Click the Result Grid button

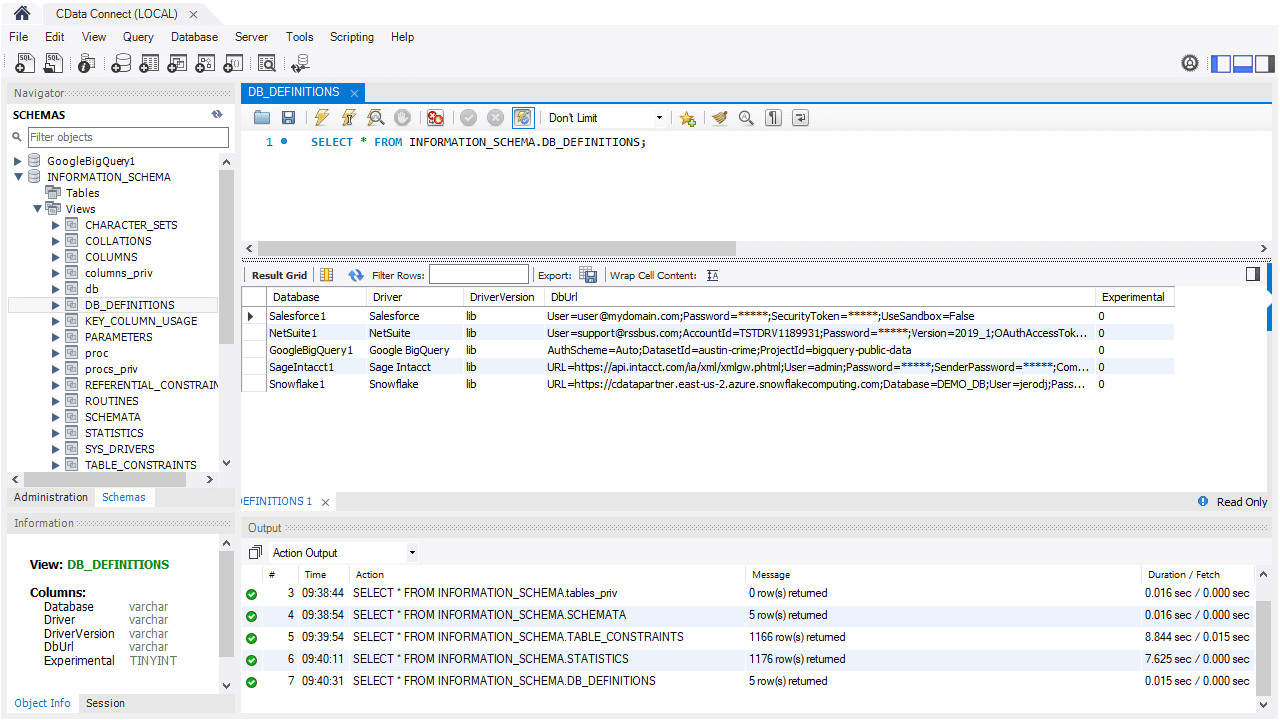[279, 275]
